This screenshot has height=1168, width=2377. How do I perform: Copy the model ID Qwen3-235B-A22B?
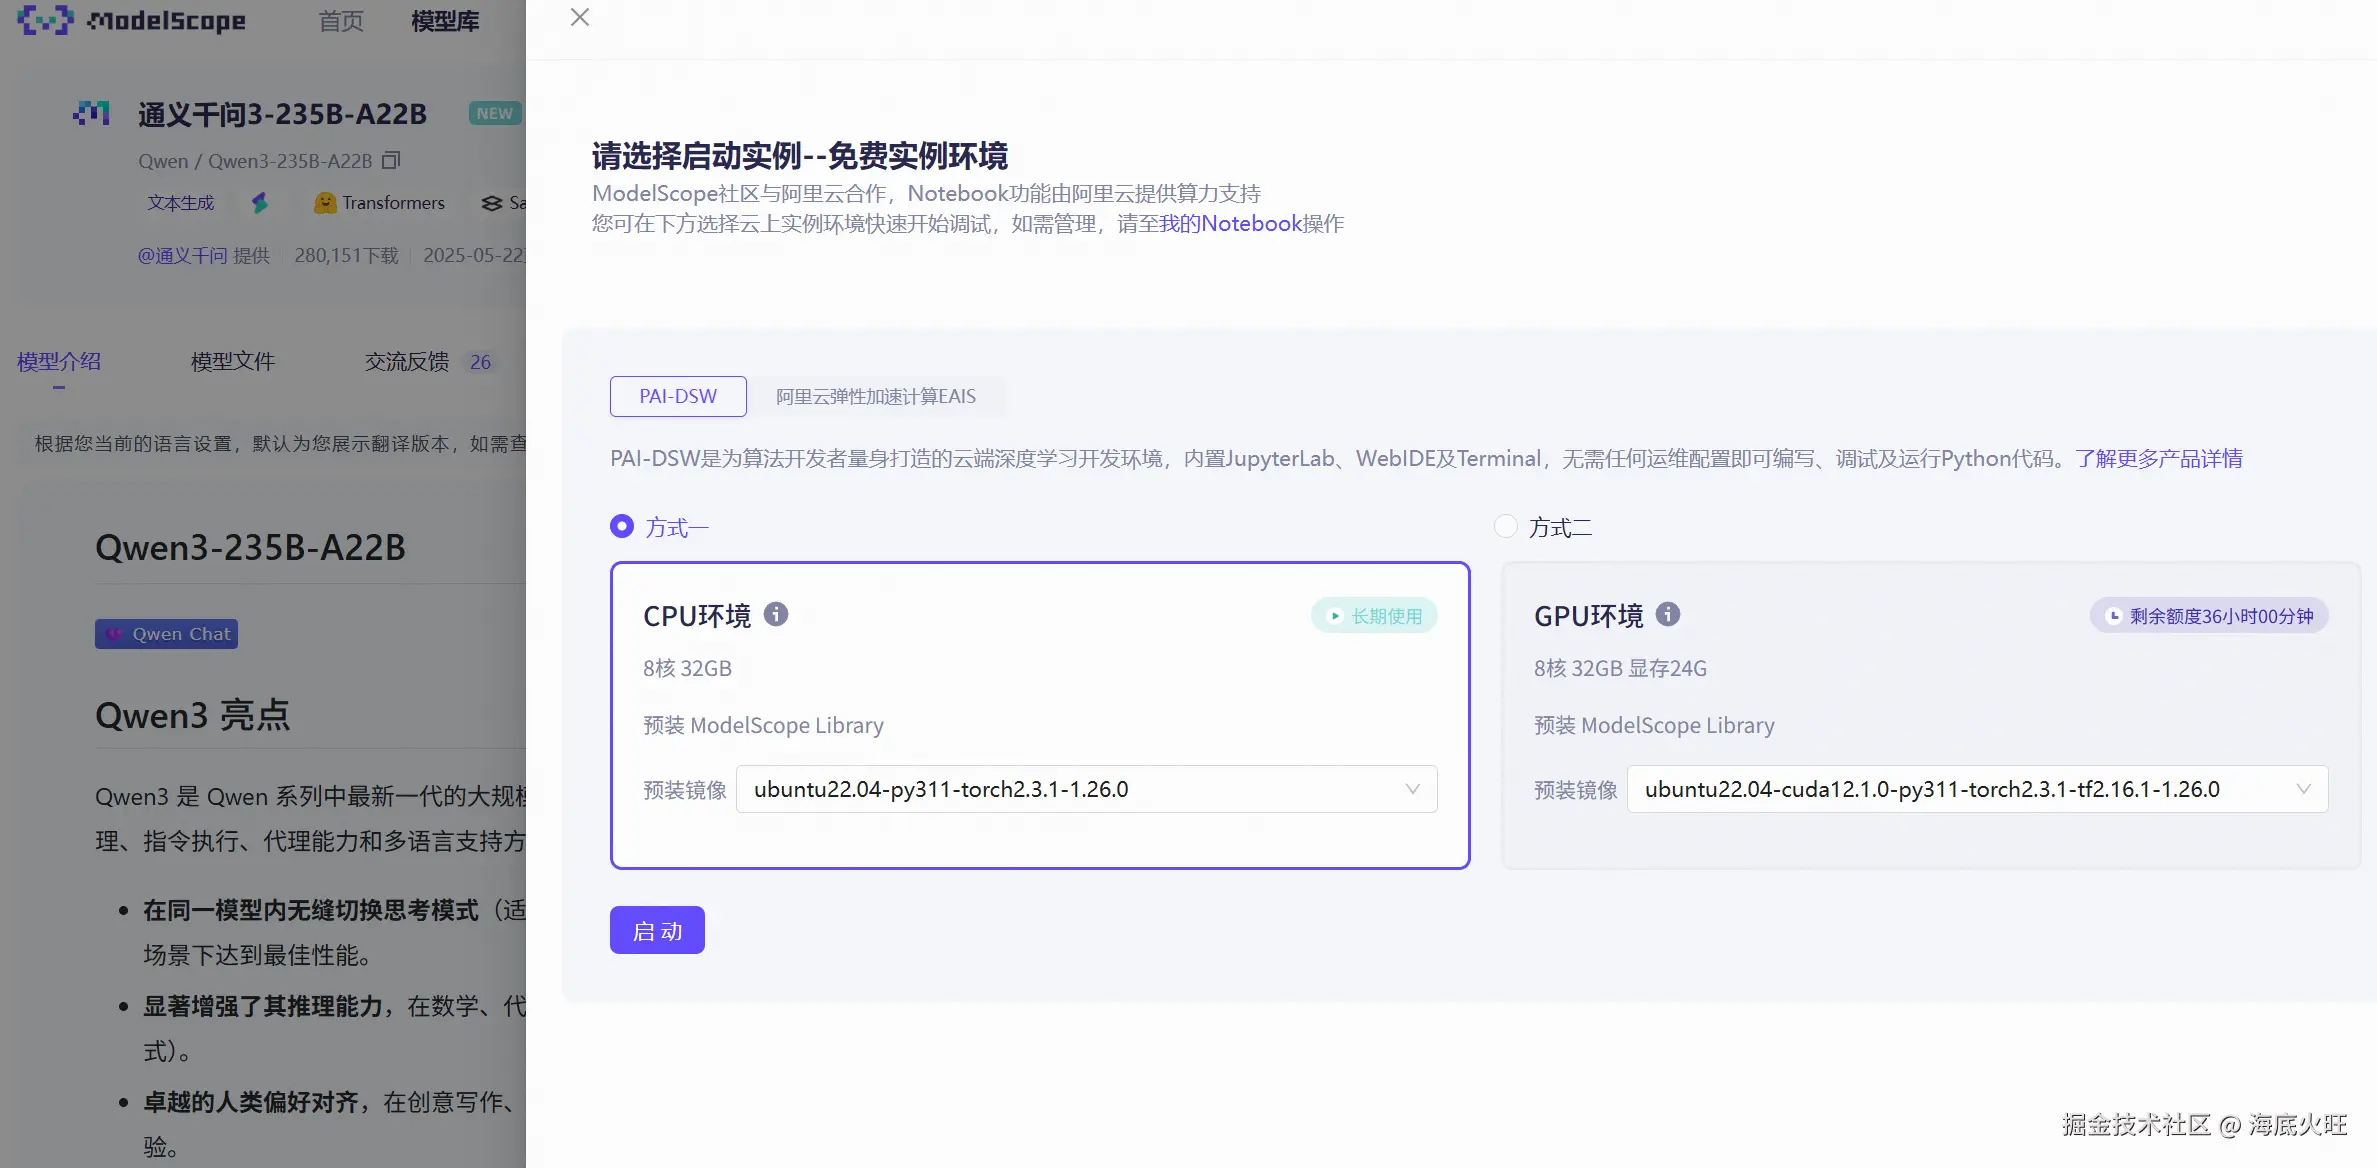[392, 160]
